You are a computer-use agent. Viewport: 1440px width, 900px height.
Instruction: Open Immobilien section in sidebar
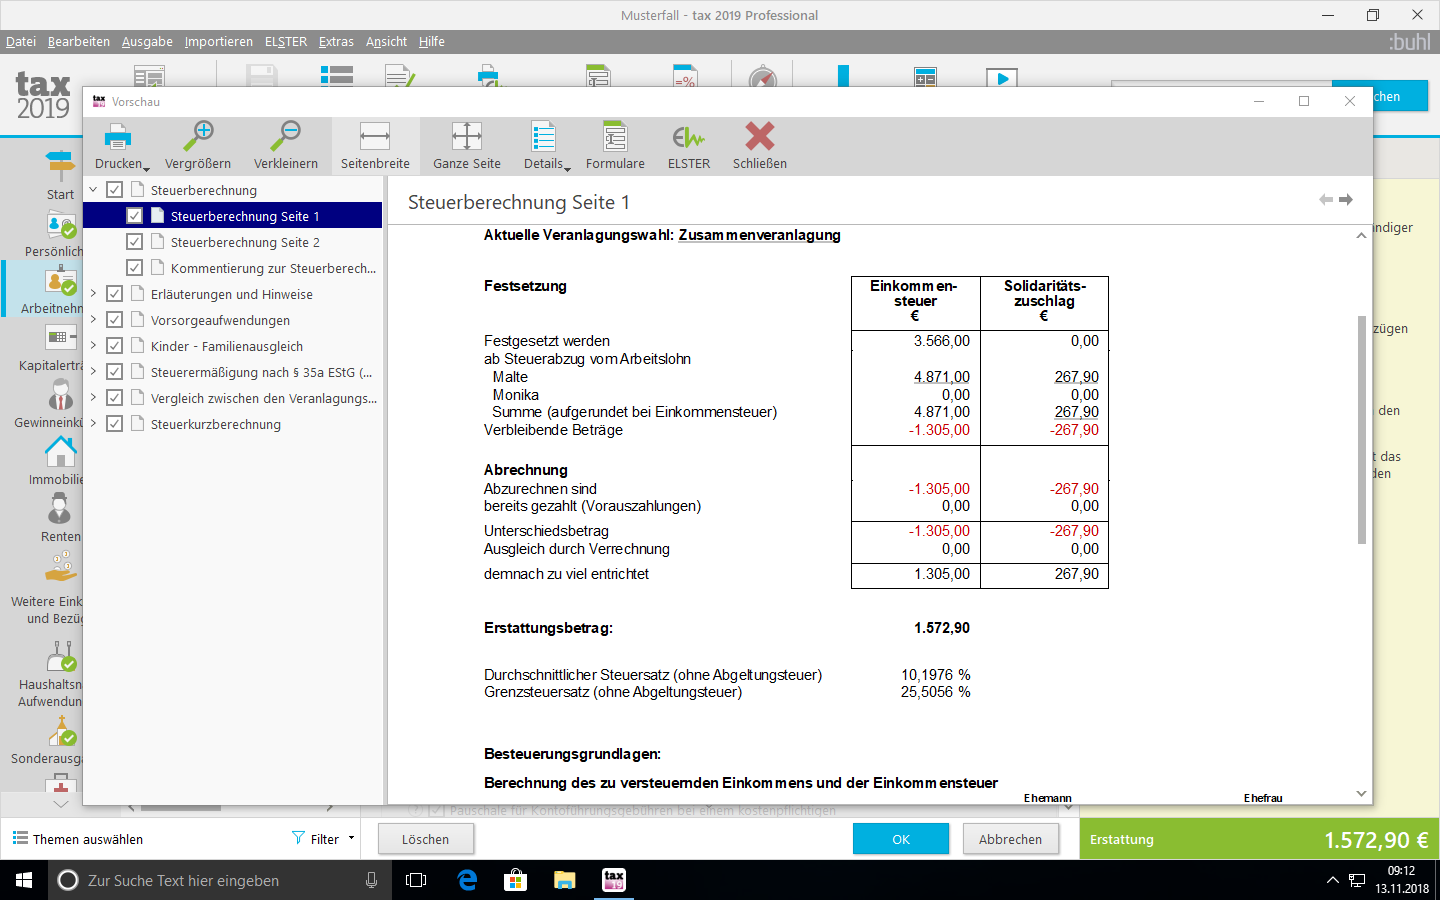coord(56,461)
